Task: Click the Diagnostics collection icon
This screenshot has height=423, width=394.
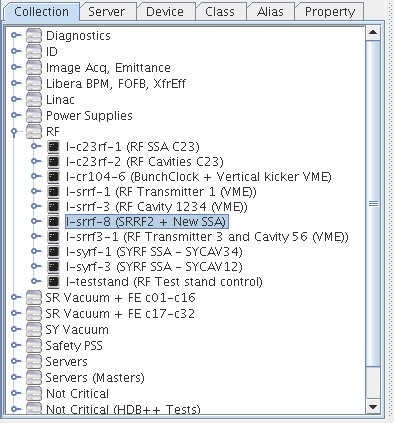Action: click(34, 35)
